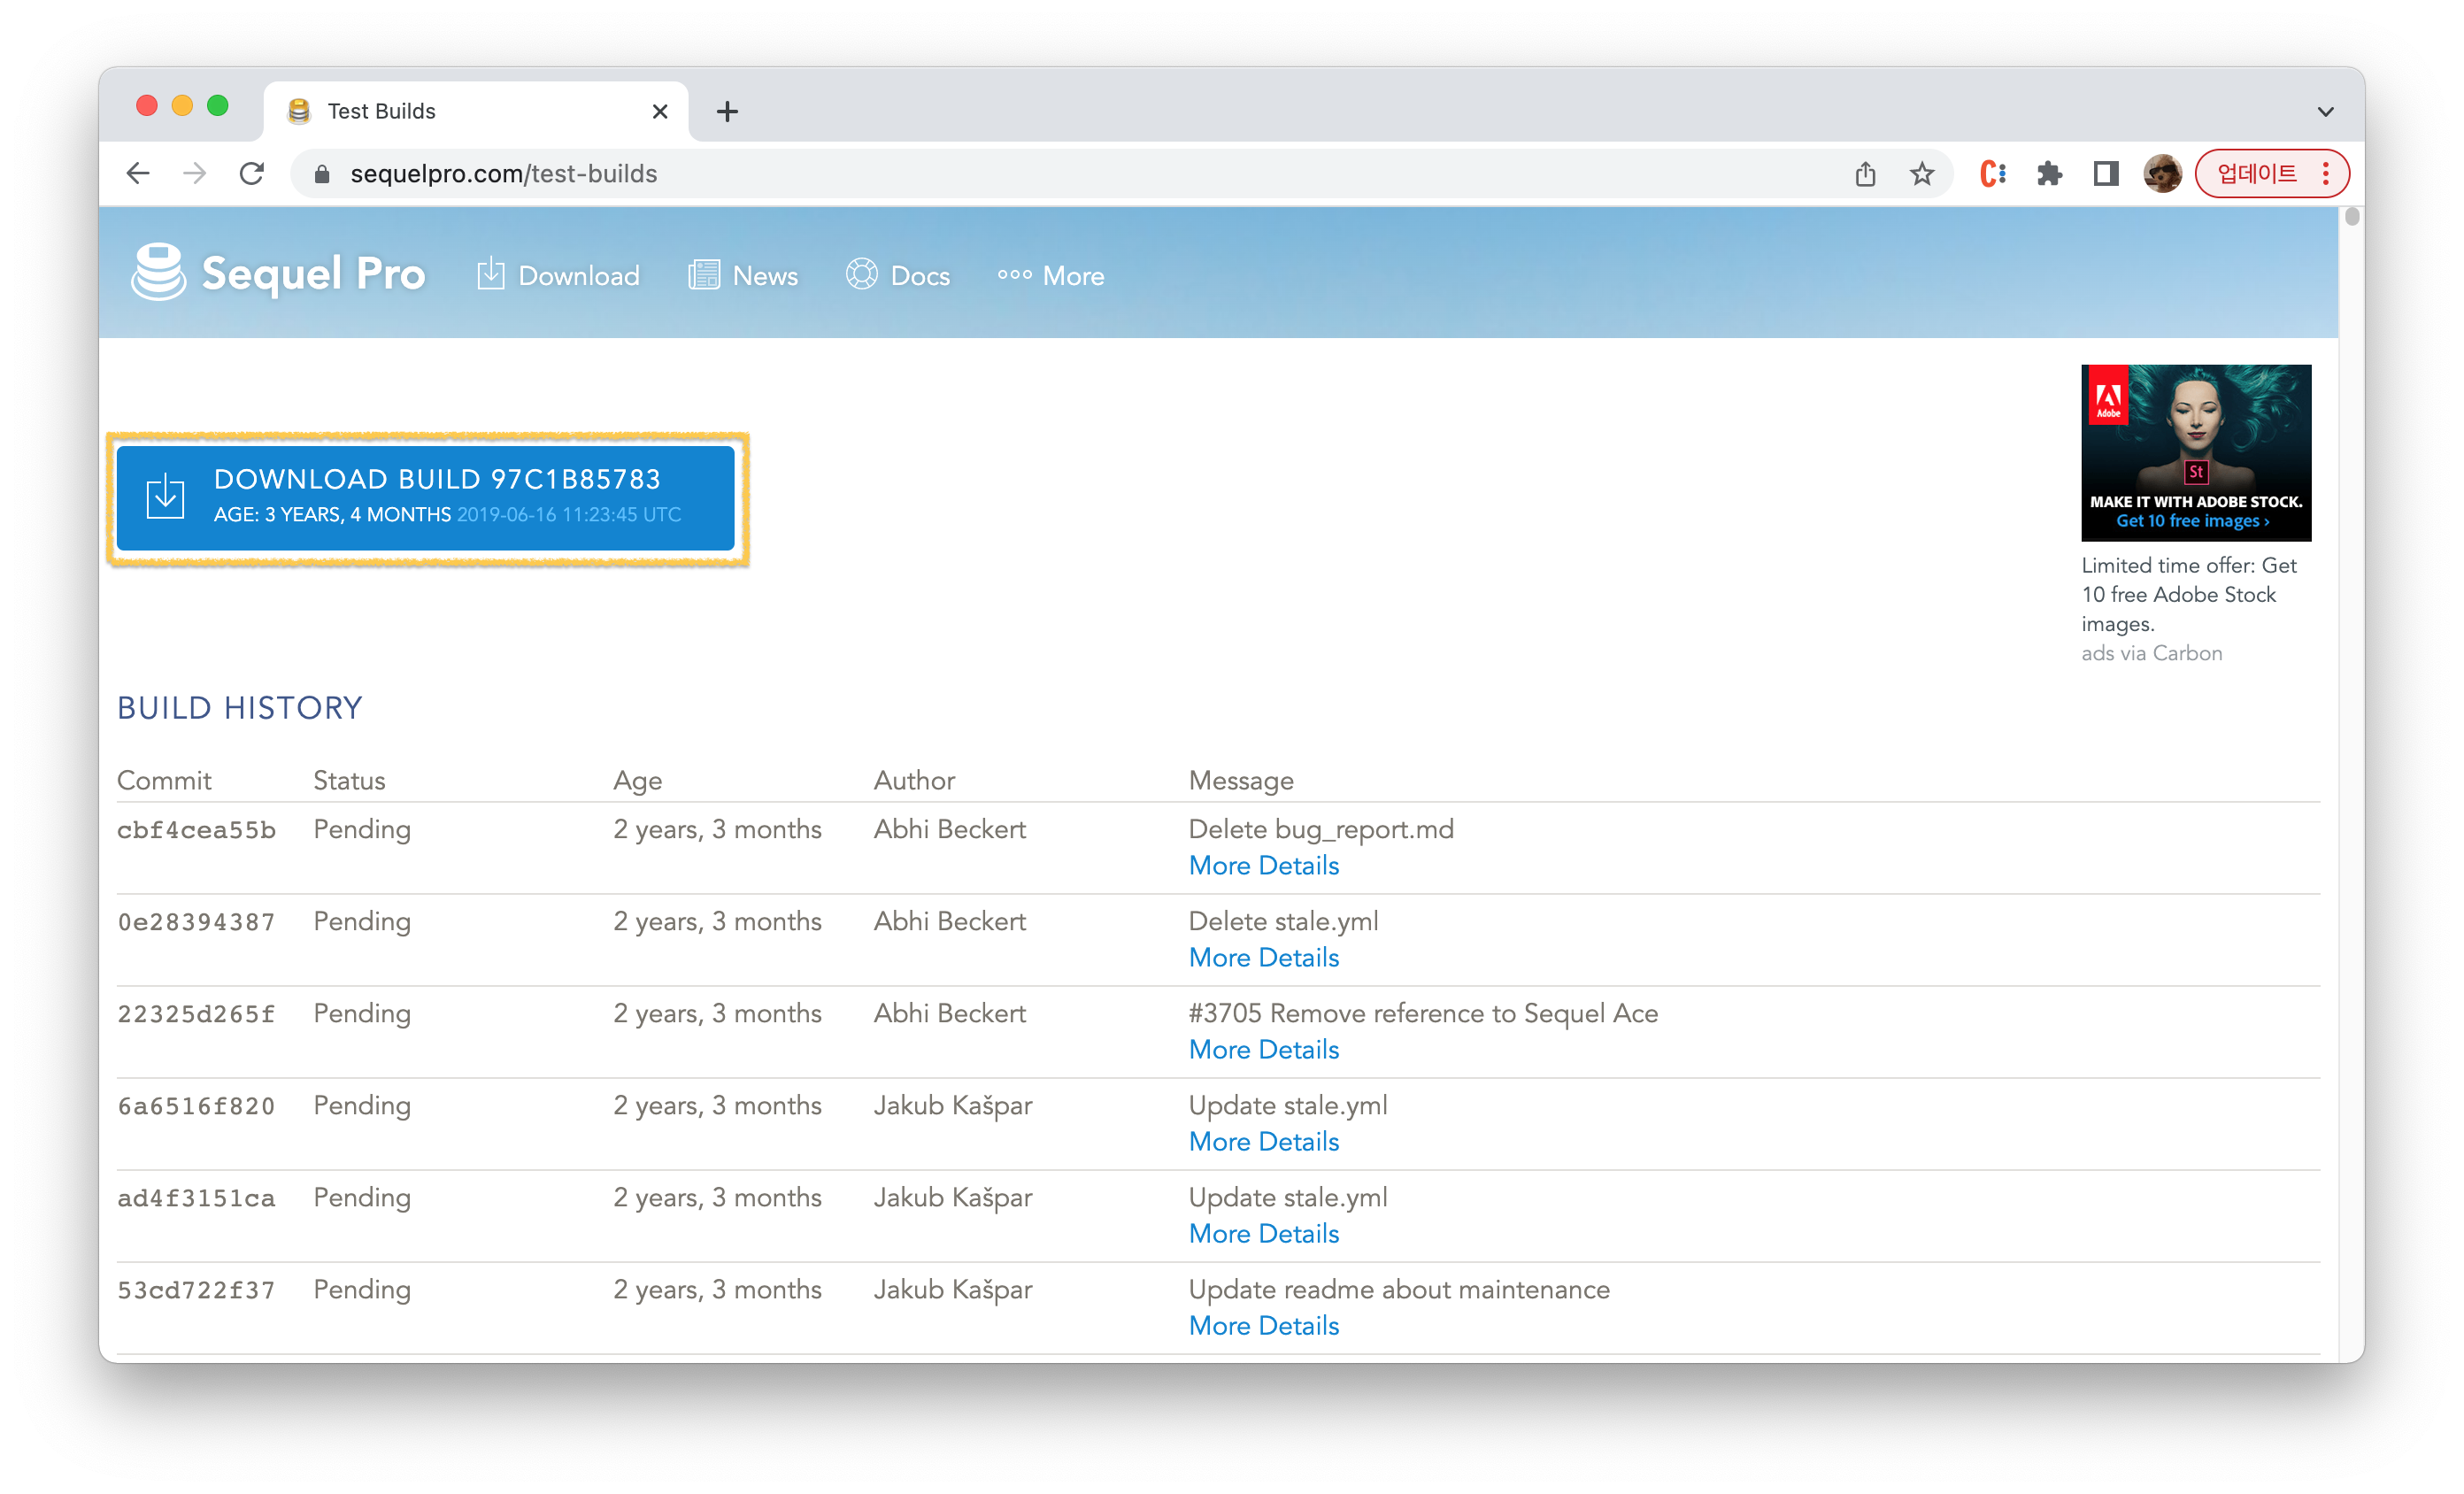Viewport: 2464px width, 1494px height.
Task: Open the tab search chevron
Action: pos(2325,111)
